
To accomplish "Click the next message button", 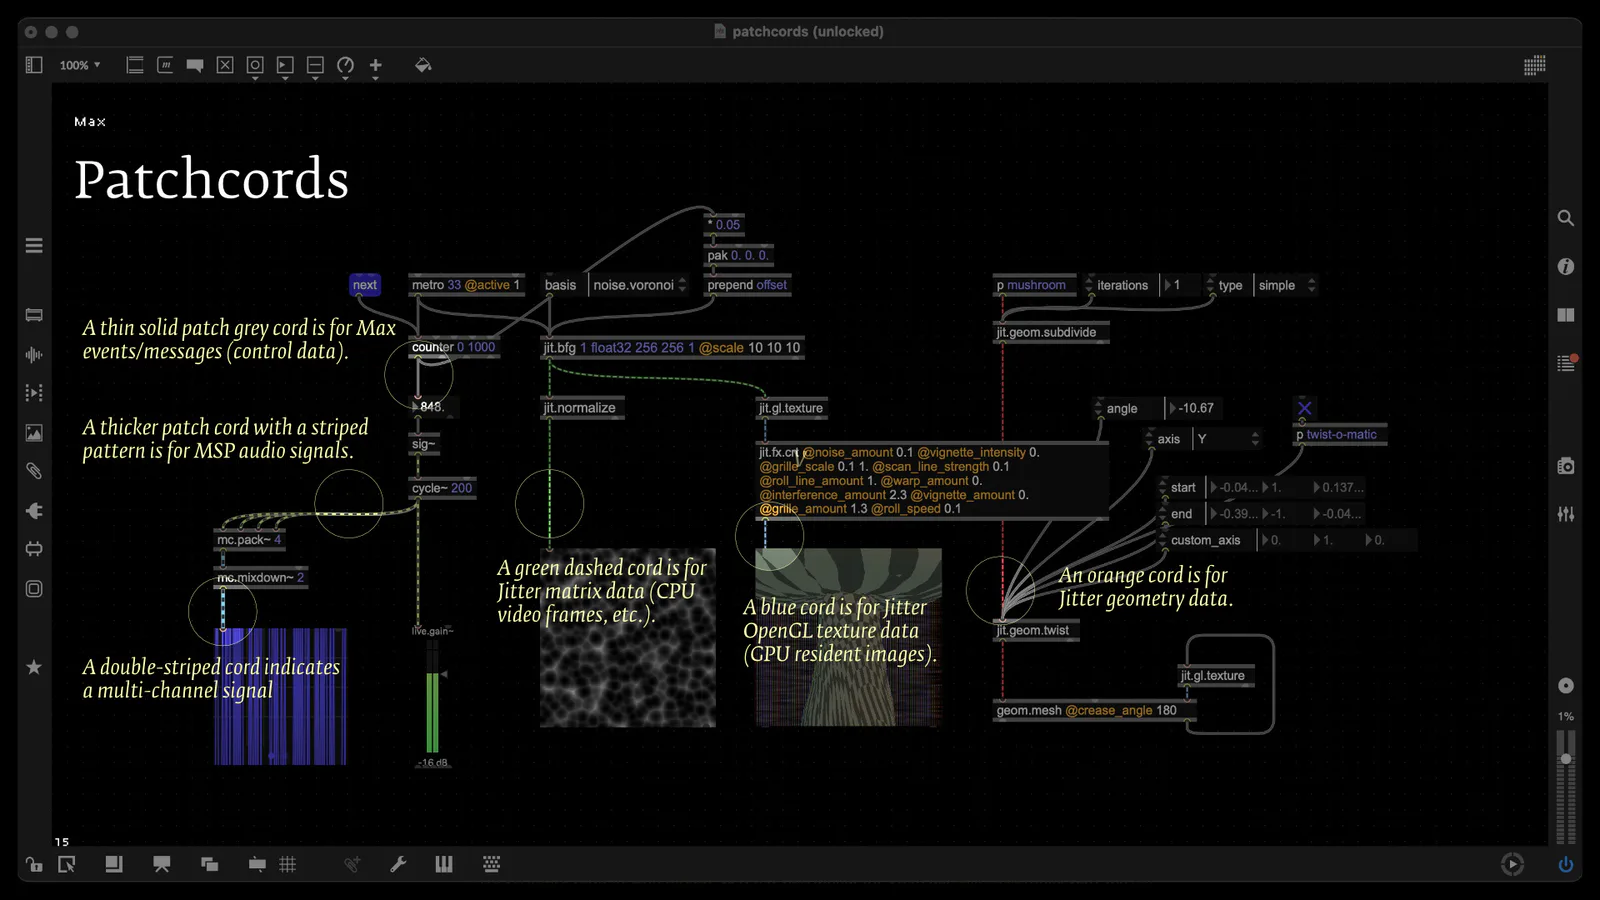I will [x=365, y=285].
